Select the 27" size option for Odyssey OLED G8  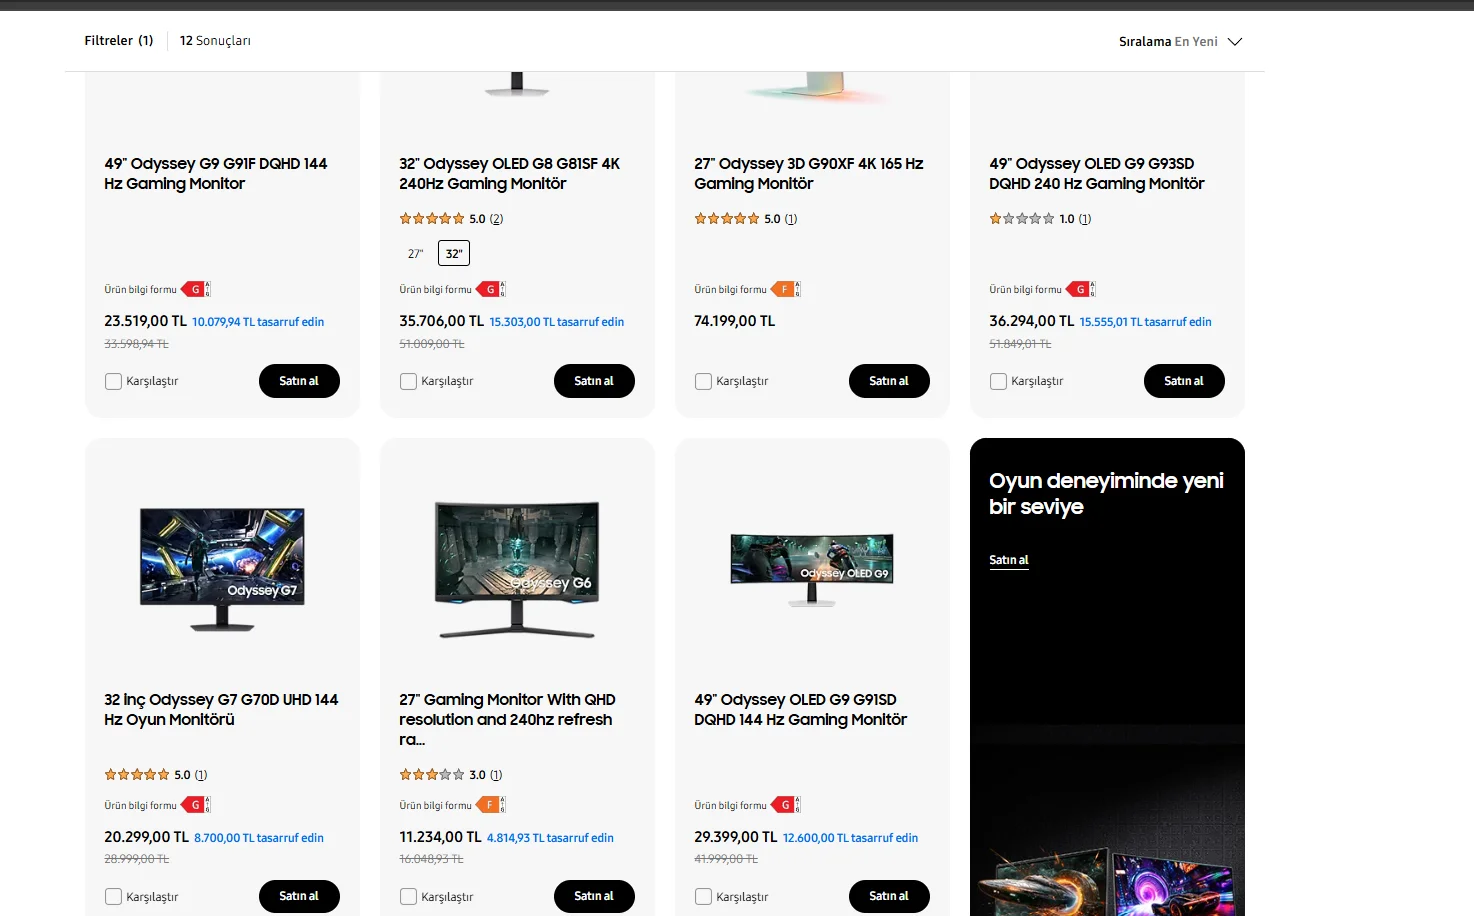[x=416, y=254]
